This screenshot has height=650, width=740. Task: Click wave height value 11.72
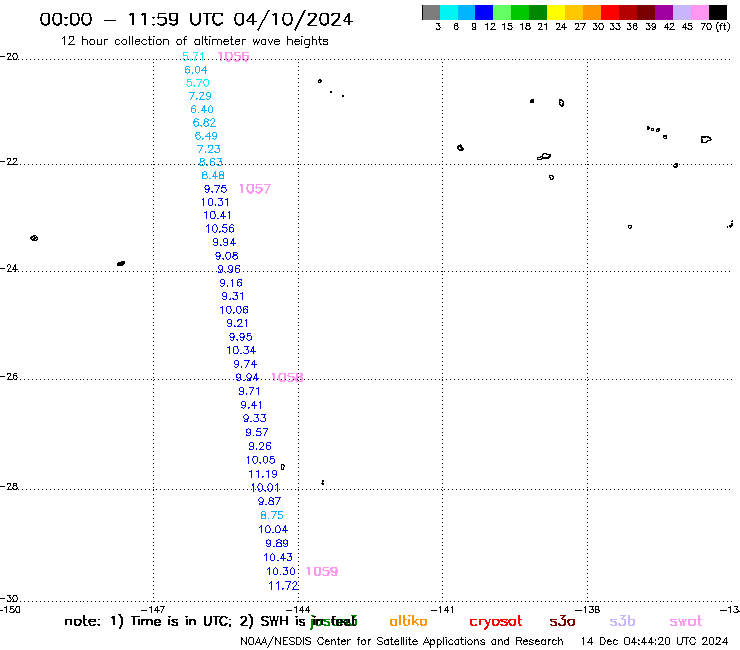pos(283,586)
